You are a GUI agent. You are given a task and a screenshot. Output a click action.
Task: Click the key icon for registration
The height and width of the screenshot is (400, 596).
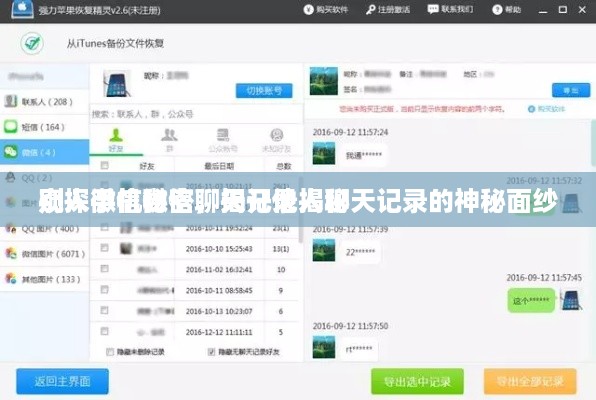click(x=371, y=10)
